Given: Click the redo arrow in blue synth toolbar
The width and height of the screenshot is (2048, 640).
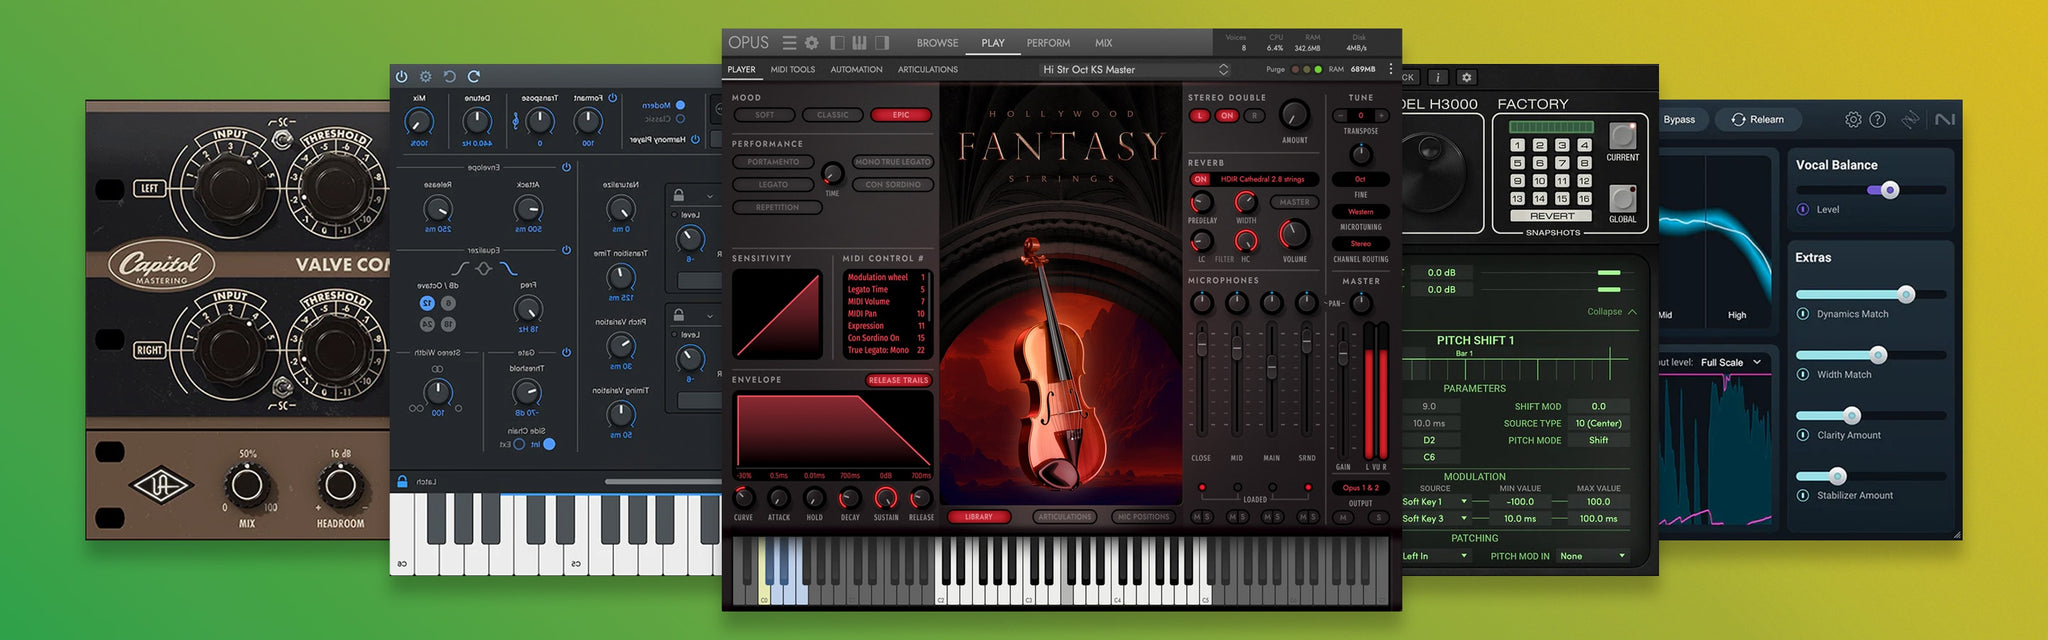Looking at the screenshot, I should coord(474,76).
